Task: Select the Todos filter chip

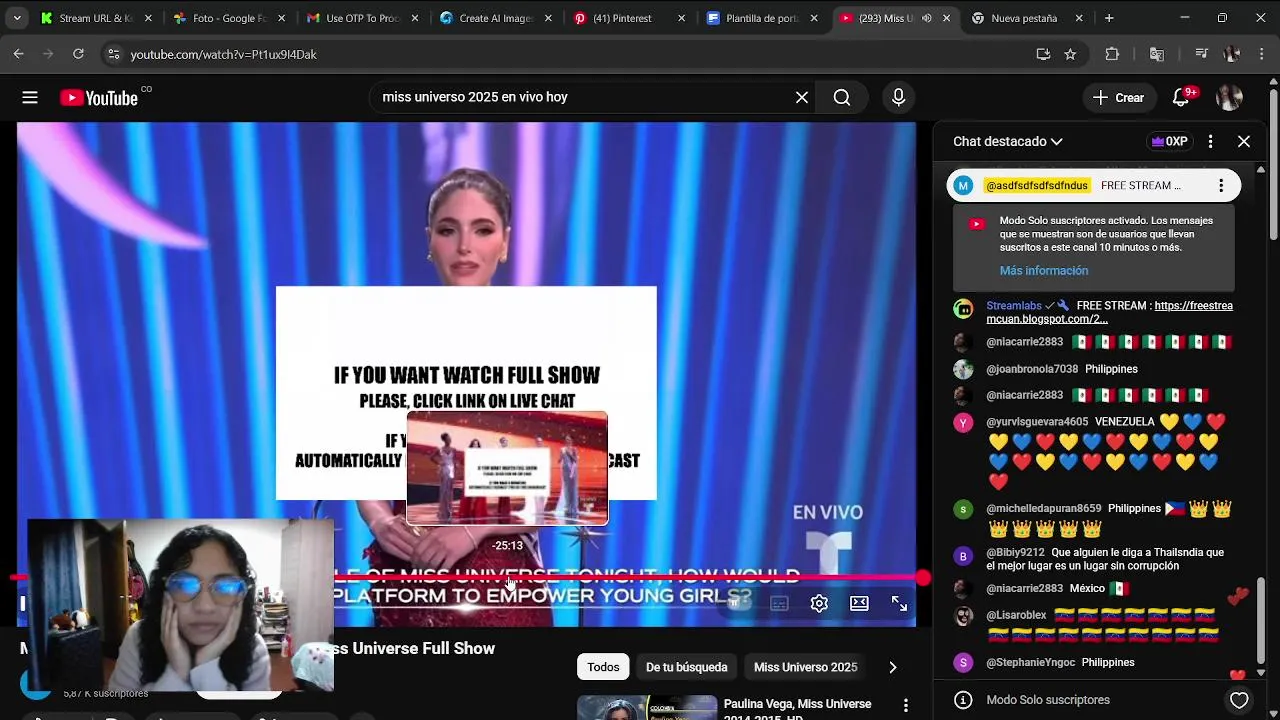Action: [603, 667]
